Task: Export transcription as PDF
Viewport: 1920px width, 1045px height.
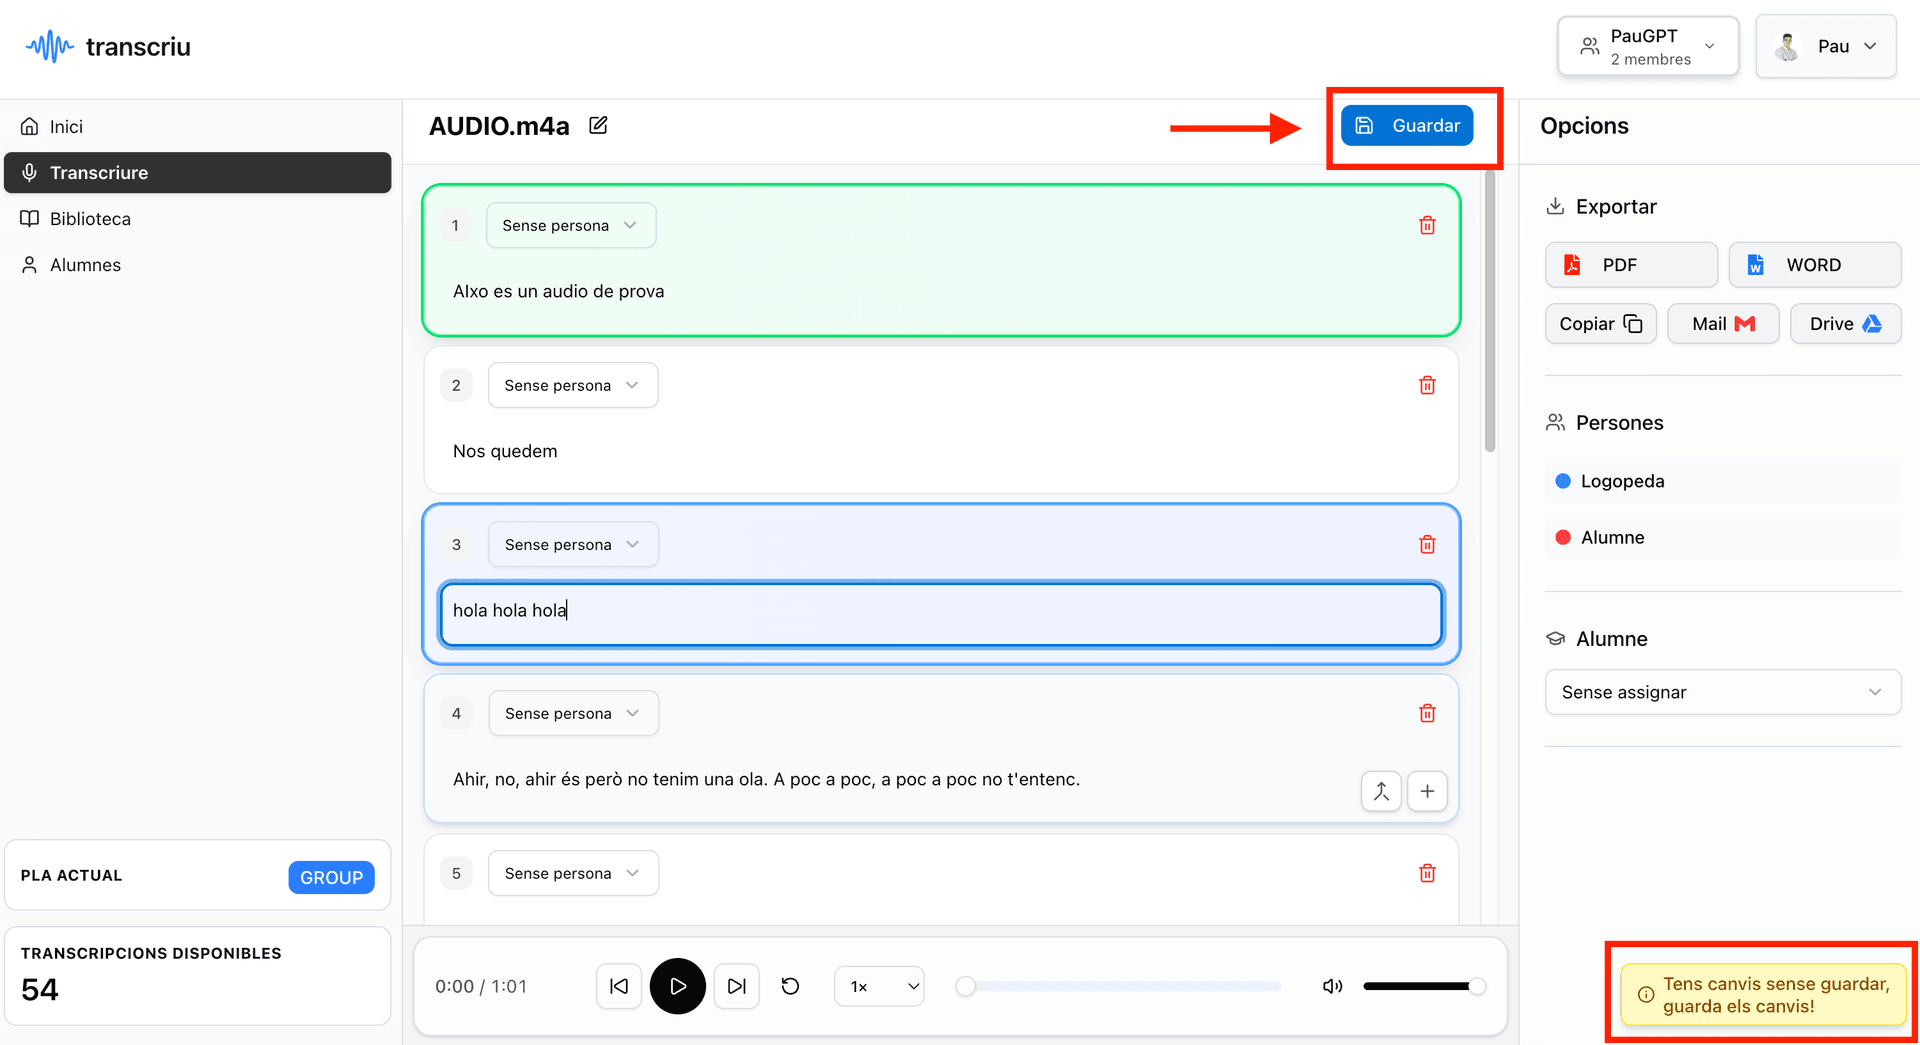Action: tap(1630, 265)
